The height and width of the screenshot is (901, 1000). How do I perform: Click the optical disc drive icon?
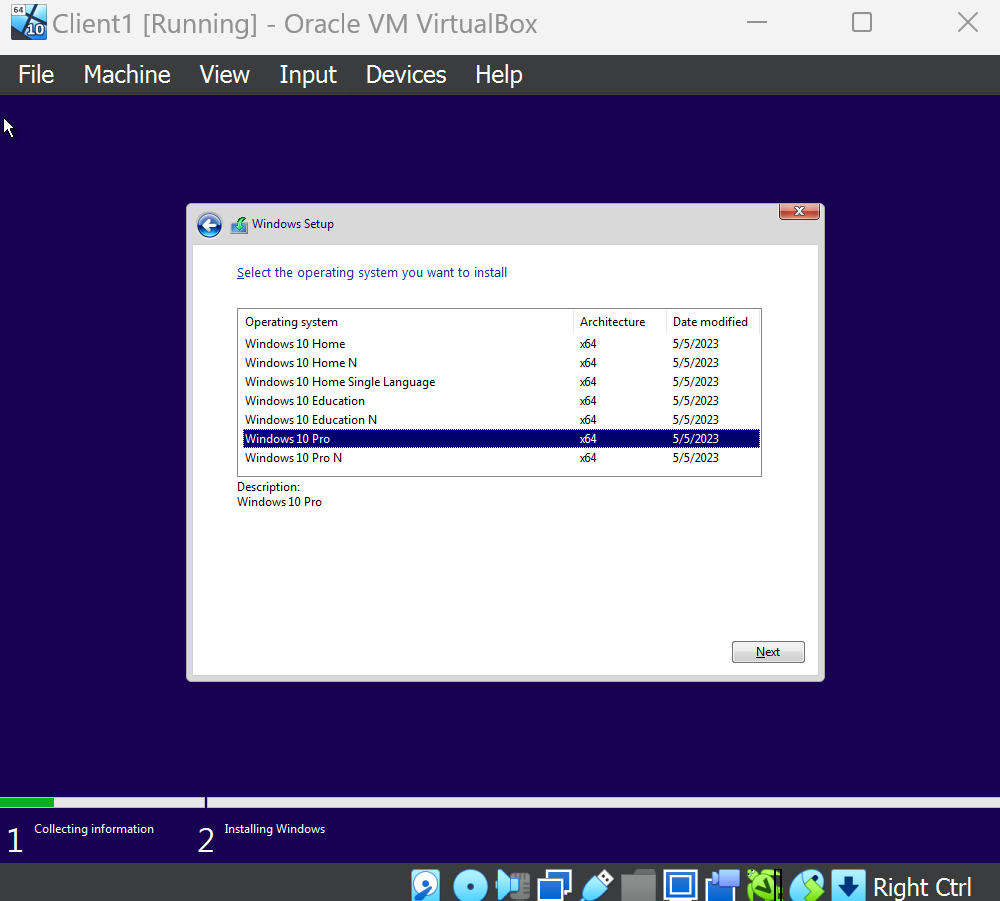tap(470, 885)
